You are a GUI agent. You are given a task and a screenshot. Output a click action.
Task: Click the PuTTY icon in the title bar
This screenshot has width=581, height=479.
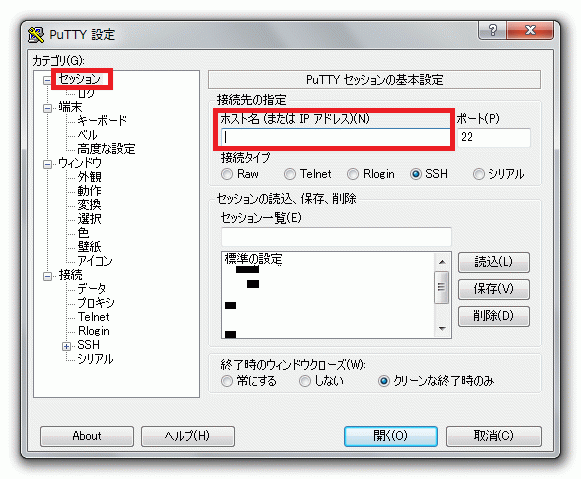[36, 34]
